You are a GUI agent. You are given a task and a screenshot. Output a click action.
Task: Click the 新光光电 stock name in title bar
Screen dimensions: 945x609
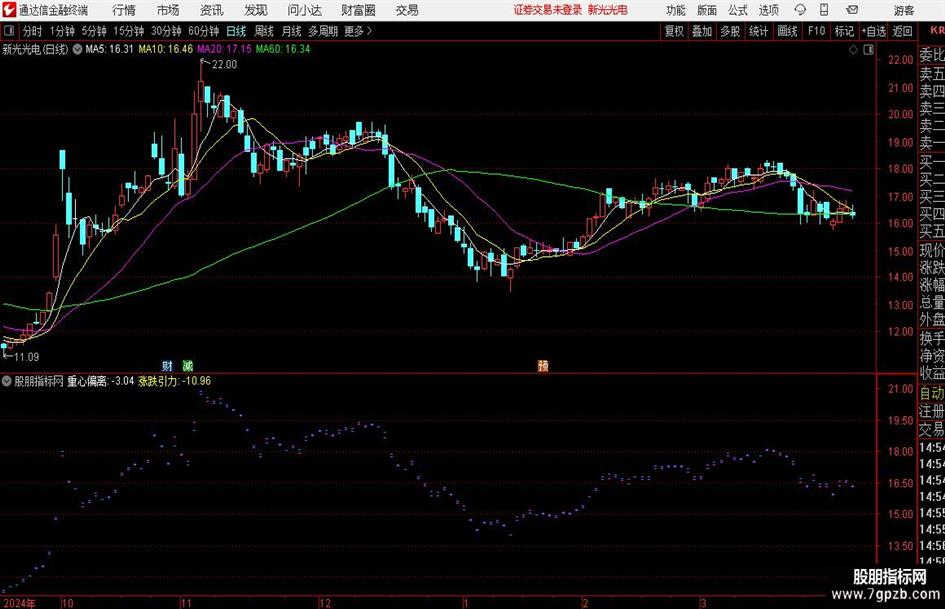pyautogui.click(x=608, y=10)
